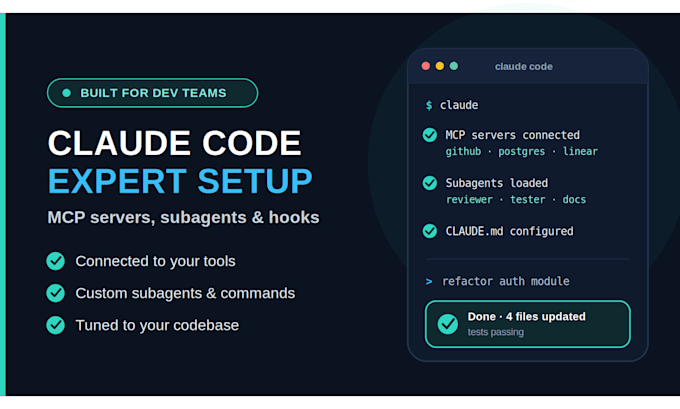Click the yellow minimize dot in terminal
Screen dimensions: 680x409
[440, 66]
